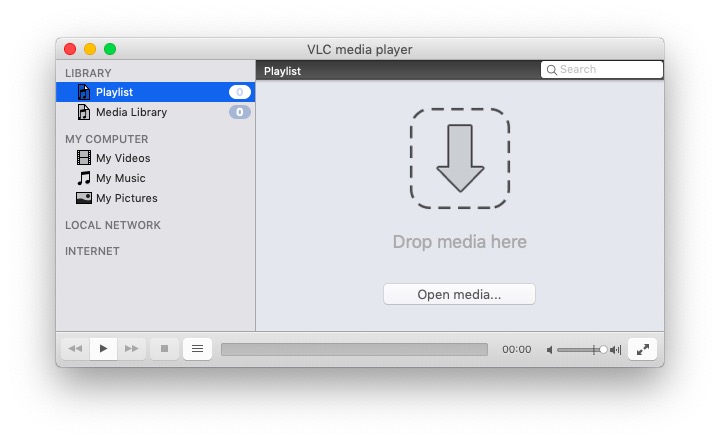Toggle the playlist view button

197,349
